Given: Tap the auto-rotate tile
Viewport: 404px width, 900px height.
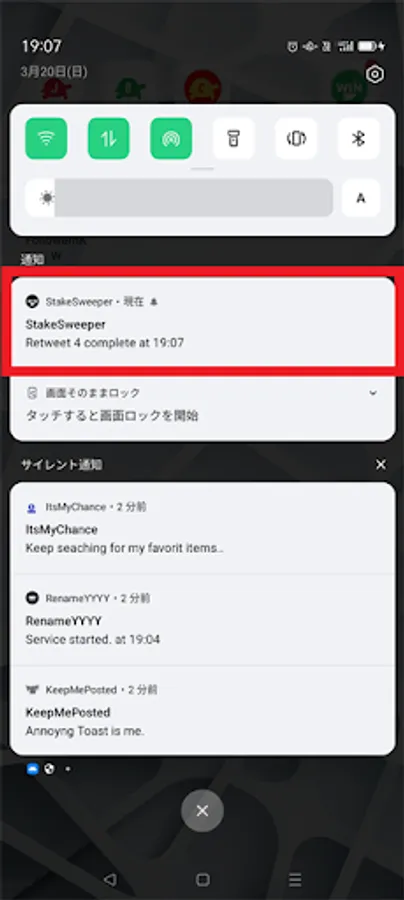Looking at the screenshot, I should 296,138.
